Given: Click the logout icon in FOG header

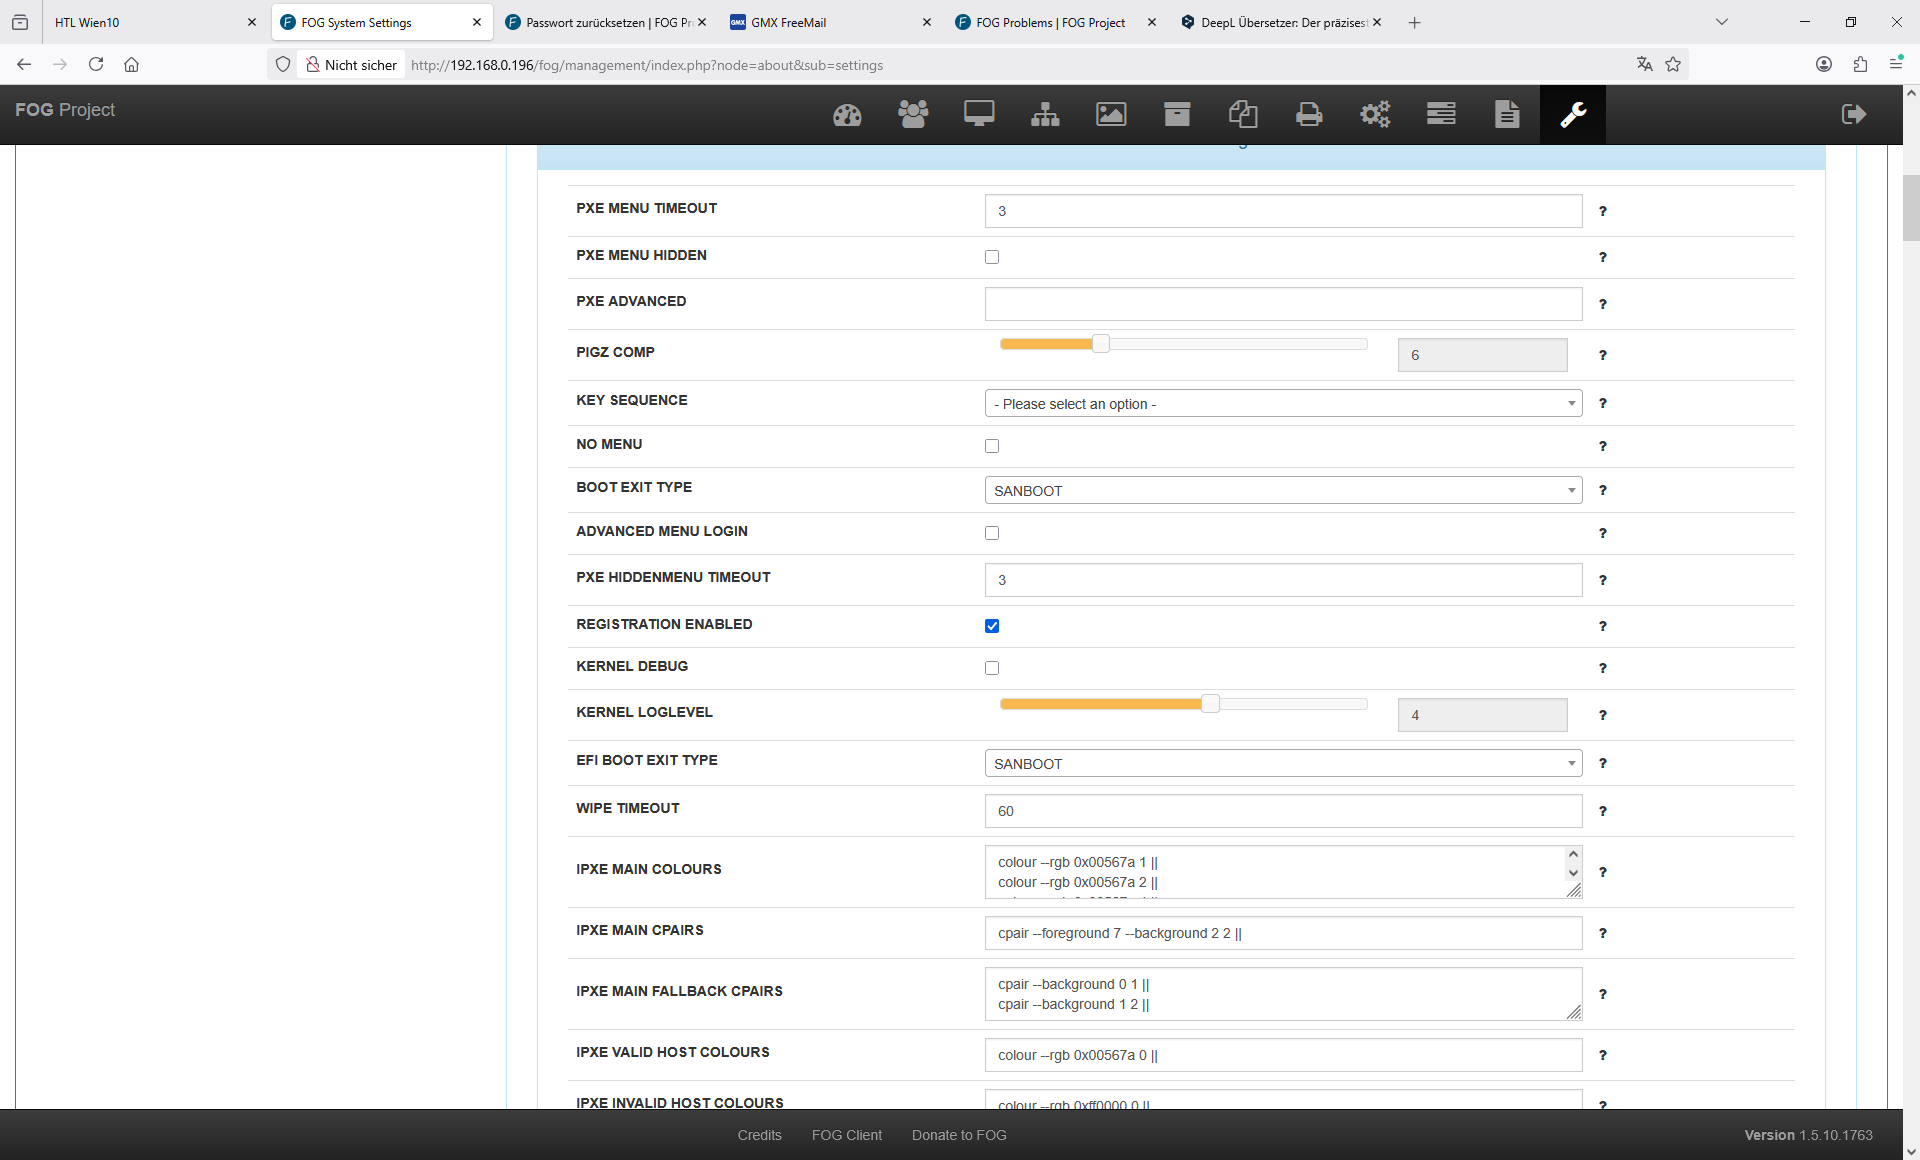Looking at the screenshot, I should 1853,114.
